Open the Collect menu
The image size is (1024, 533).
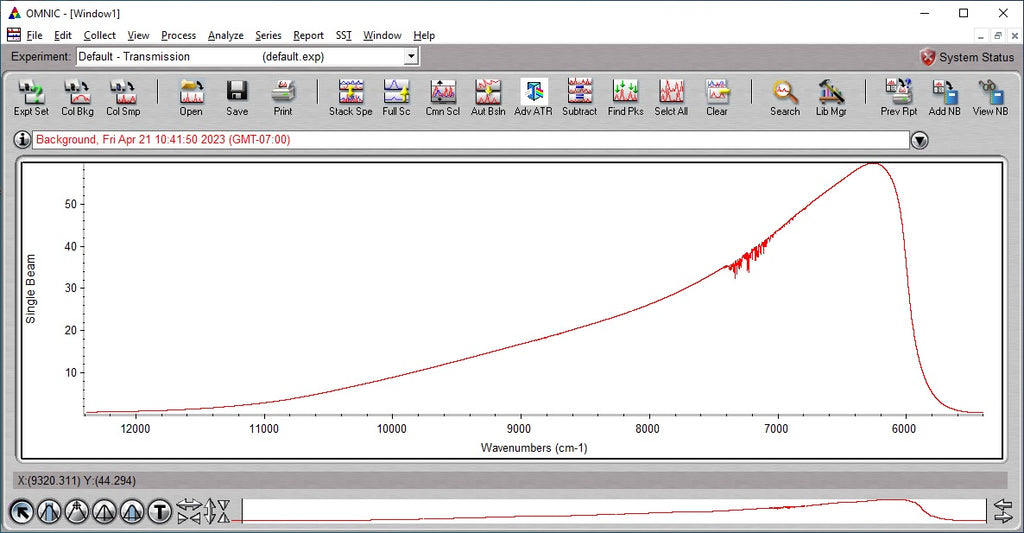click(x=100, y=35)
